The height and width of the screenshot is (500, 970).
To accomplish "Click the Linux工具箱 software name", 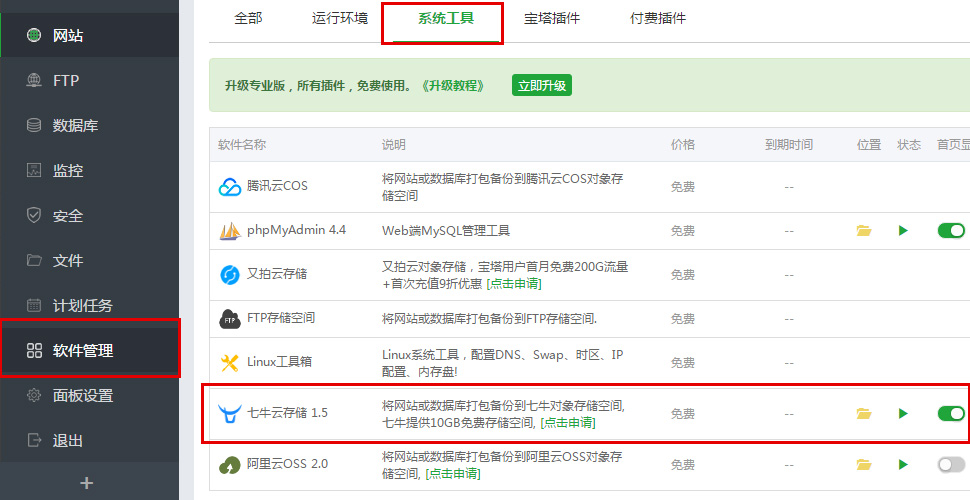I will pyautogui.click(x=279, y=361).
